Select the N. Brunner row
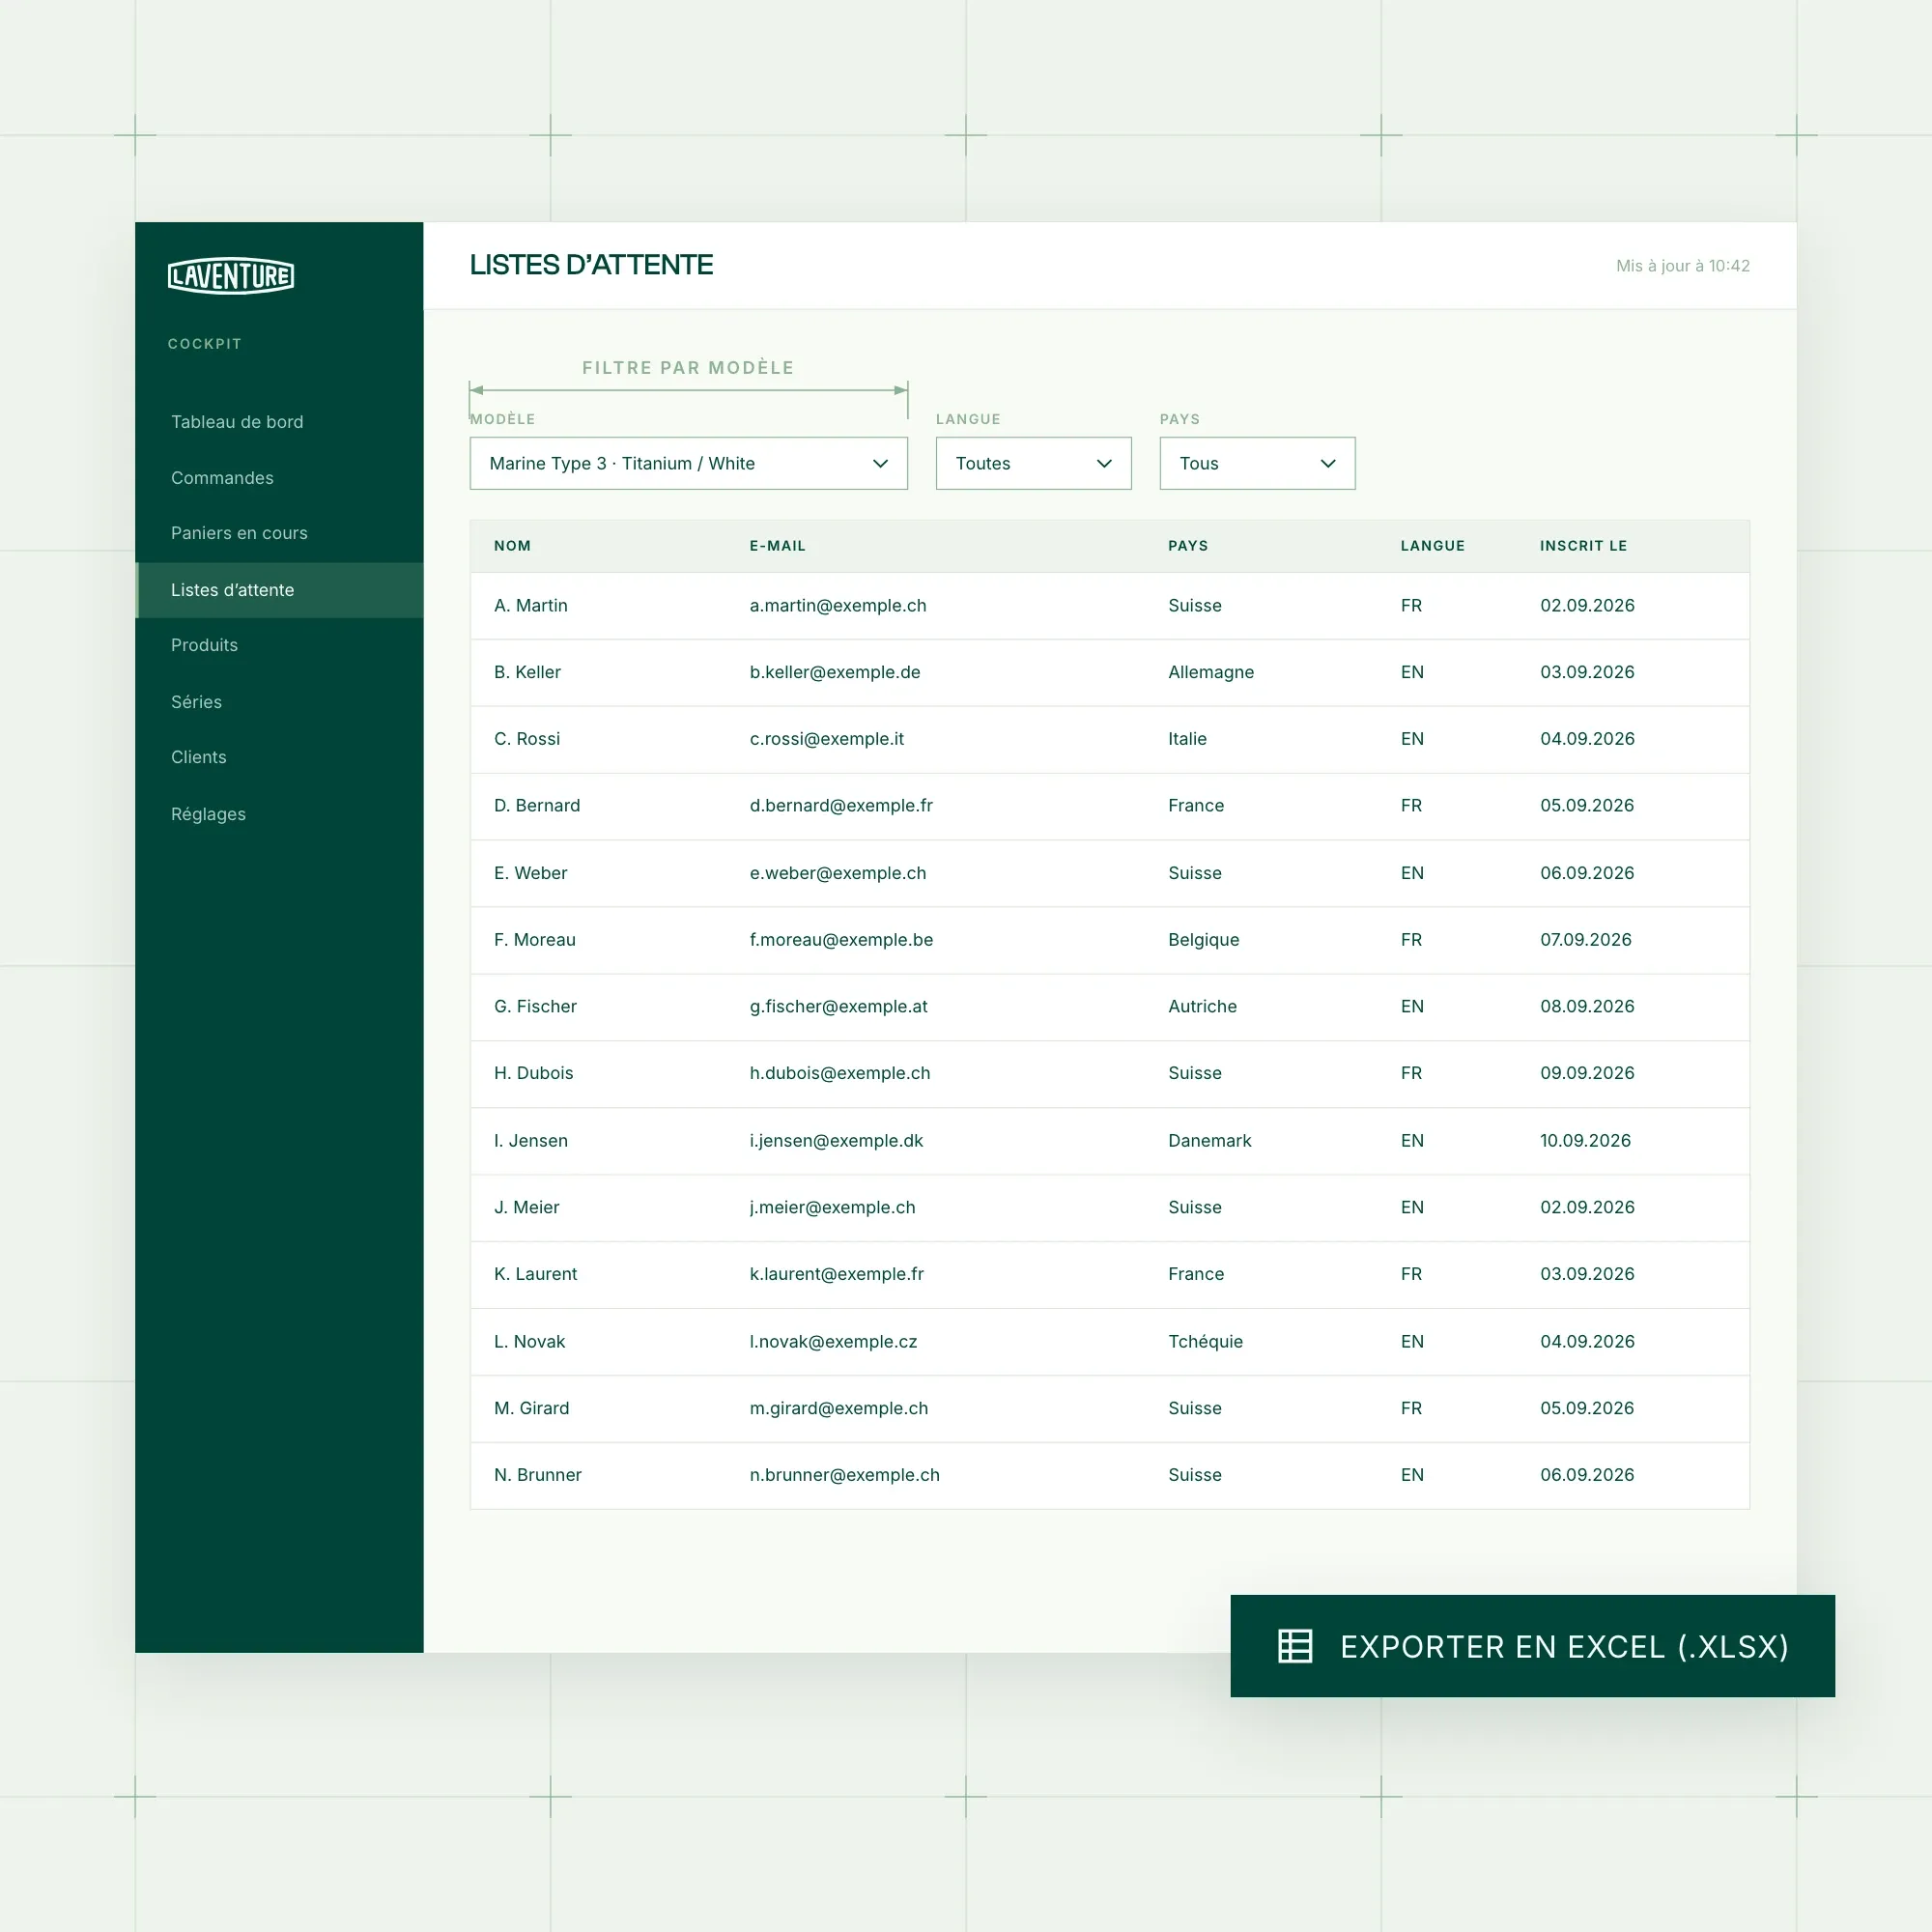Viewport: 1932px width, 1932px height. coord(1109,1475)
